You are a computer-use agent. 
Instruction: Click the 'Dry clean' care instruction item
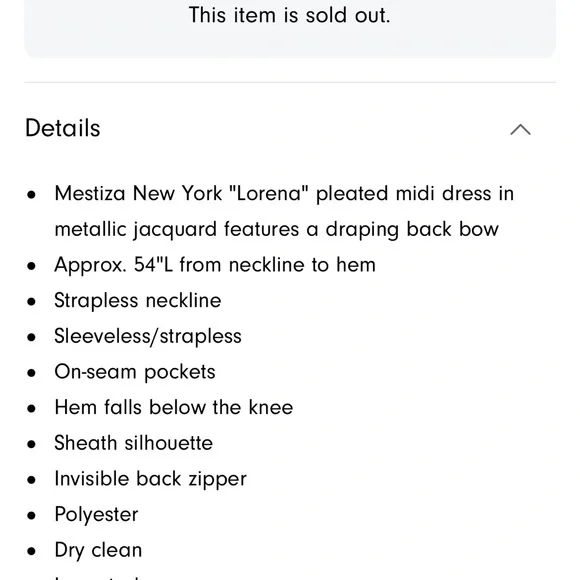point(98,550)
